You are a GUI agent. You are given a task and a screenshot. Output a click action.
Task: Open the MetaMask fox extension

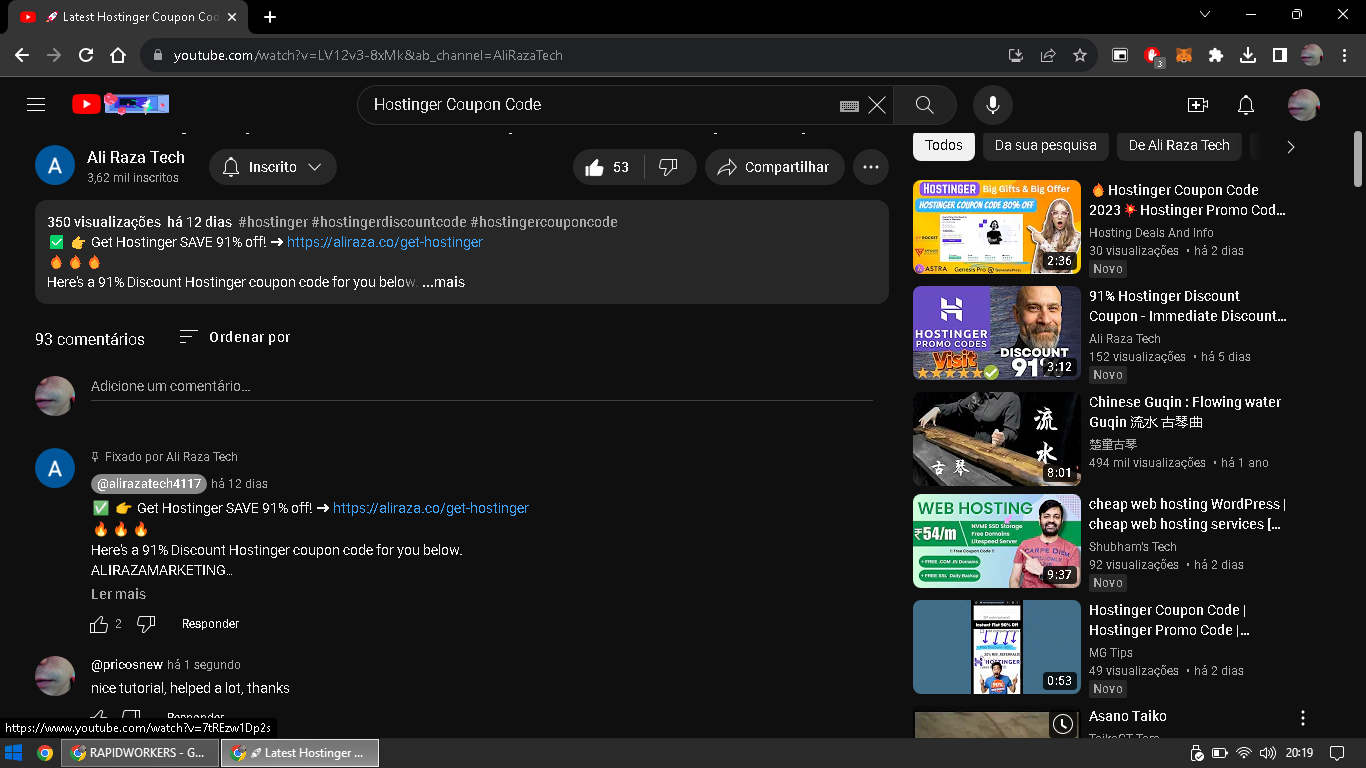coord(1184,55)
